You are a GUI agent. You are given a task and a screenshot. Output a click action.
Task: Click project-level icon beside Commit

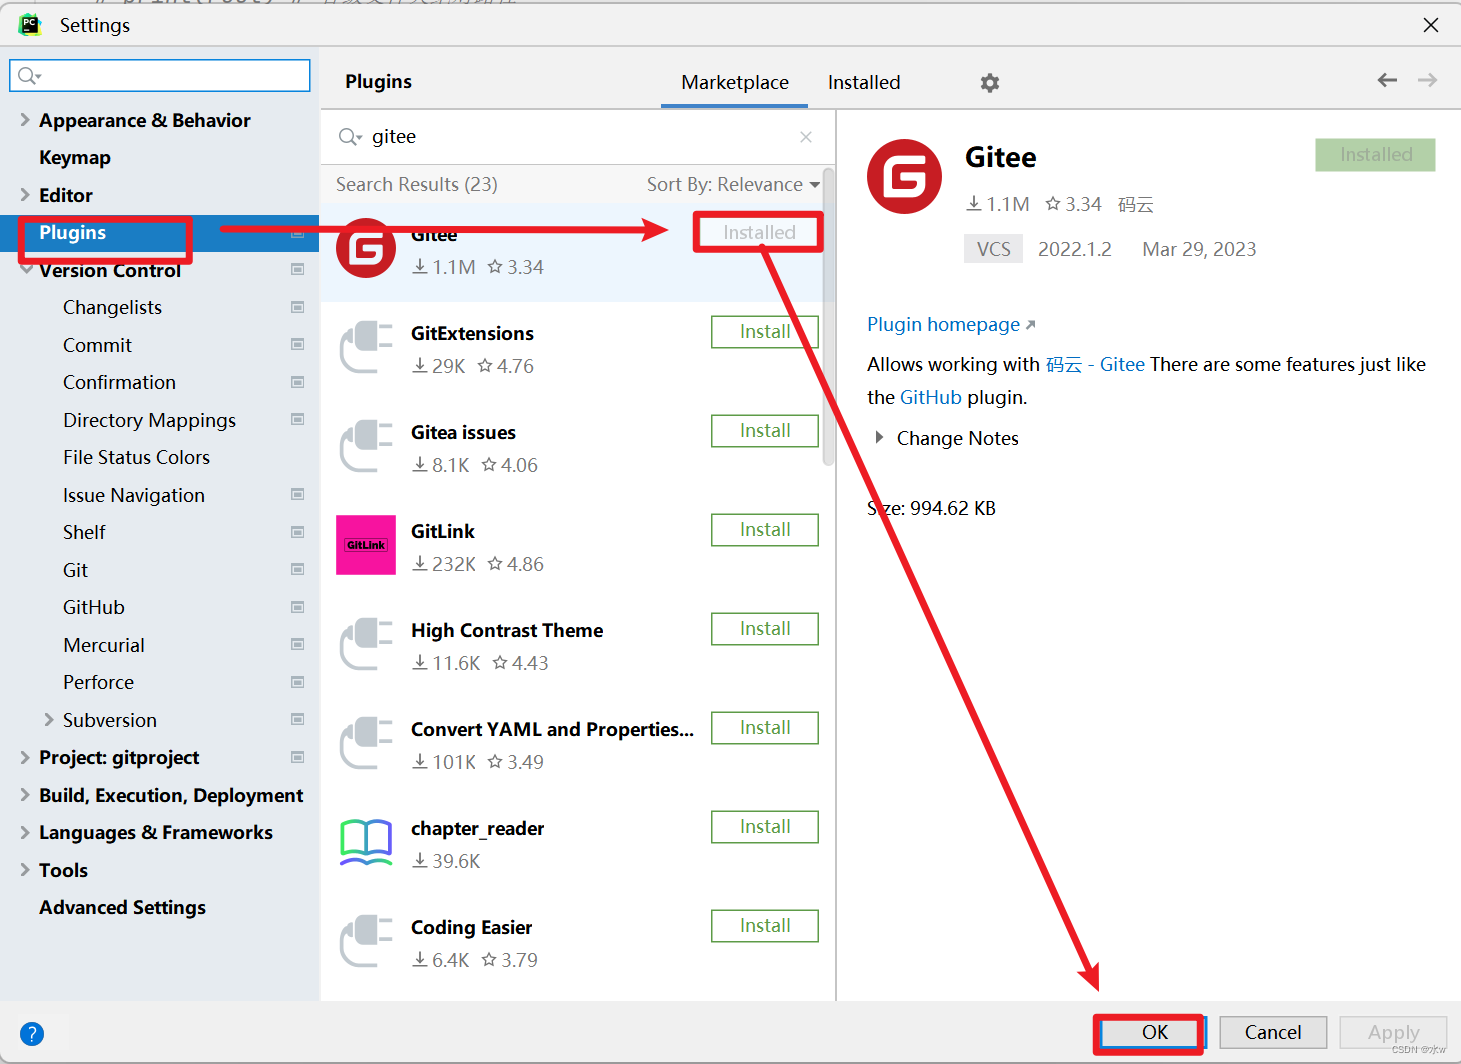[x=297, y=344]
